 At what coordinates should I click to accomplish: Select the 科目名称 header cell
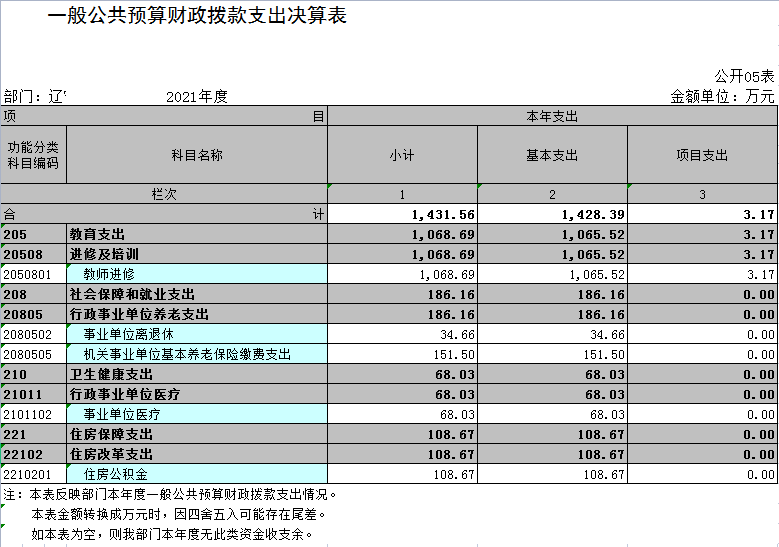pyautogui.click(x=197, y=155)
